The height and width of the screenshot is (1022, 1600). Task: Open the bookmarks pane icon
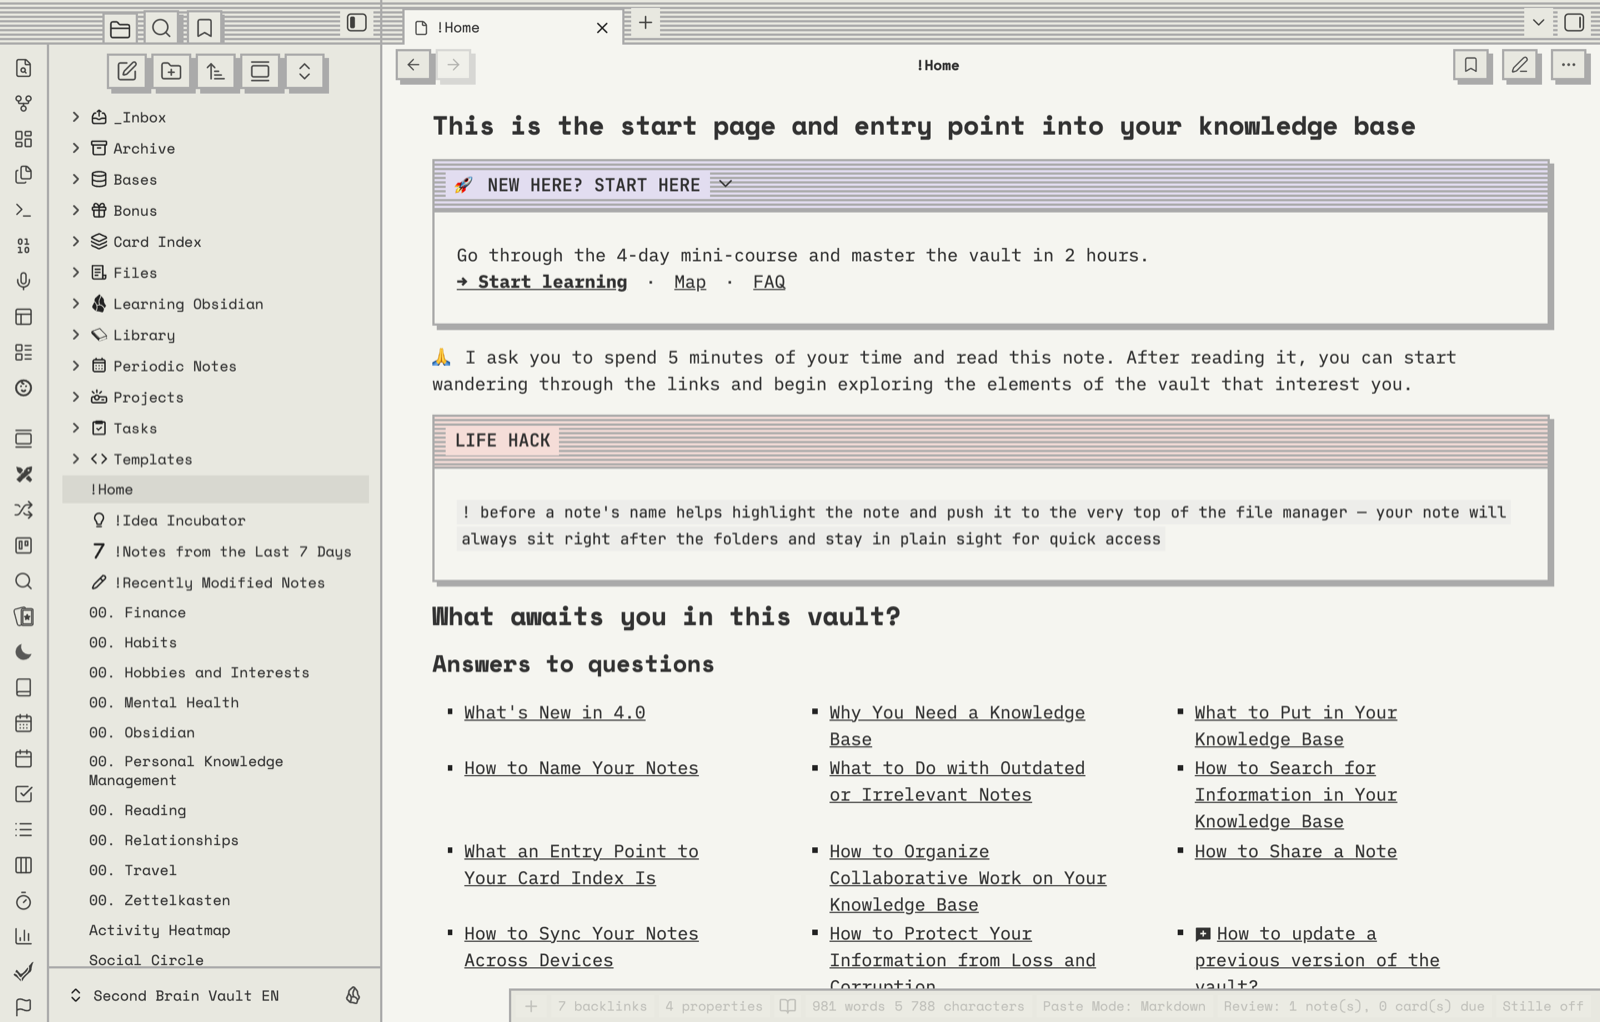[x=204, y=28]
